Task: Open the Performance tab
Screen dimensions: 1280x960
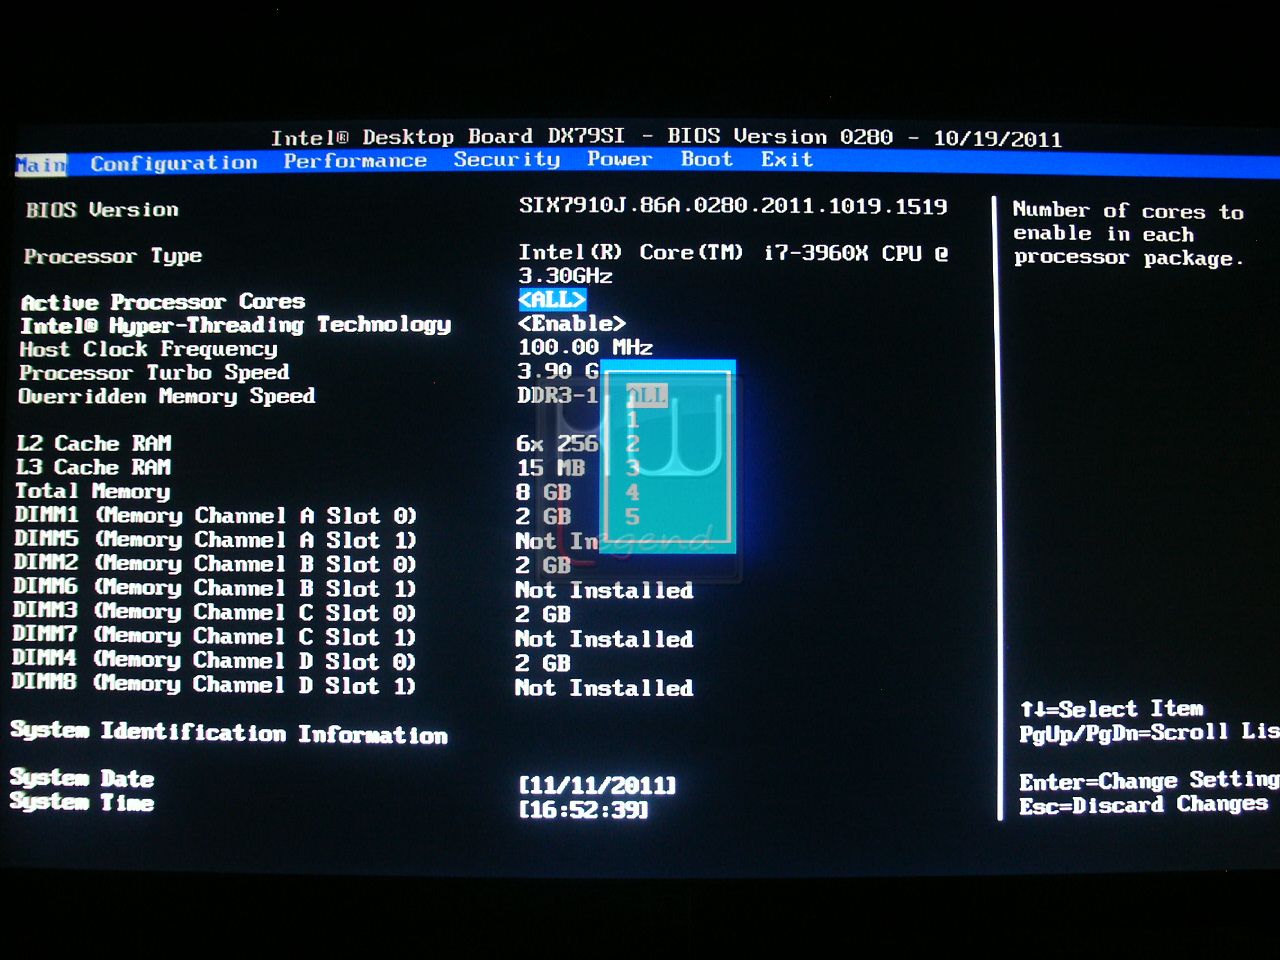Action: click(355, 161)
